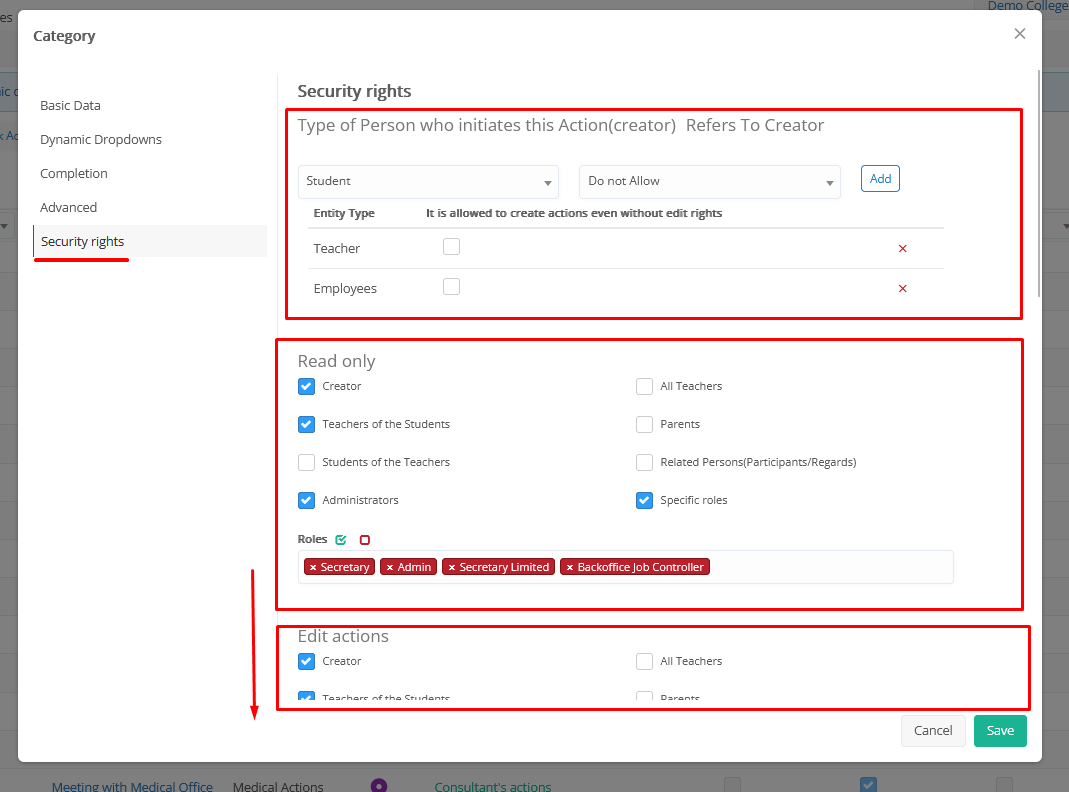Viewport: 1069px width, 792px height.
Task: Open the Dynamic Dropdowns tab
Action: click(x=100, y=139)
